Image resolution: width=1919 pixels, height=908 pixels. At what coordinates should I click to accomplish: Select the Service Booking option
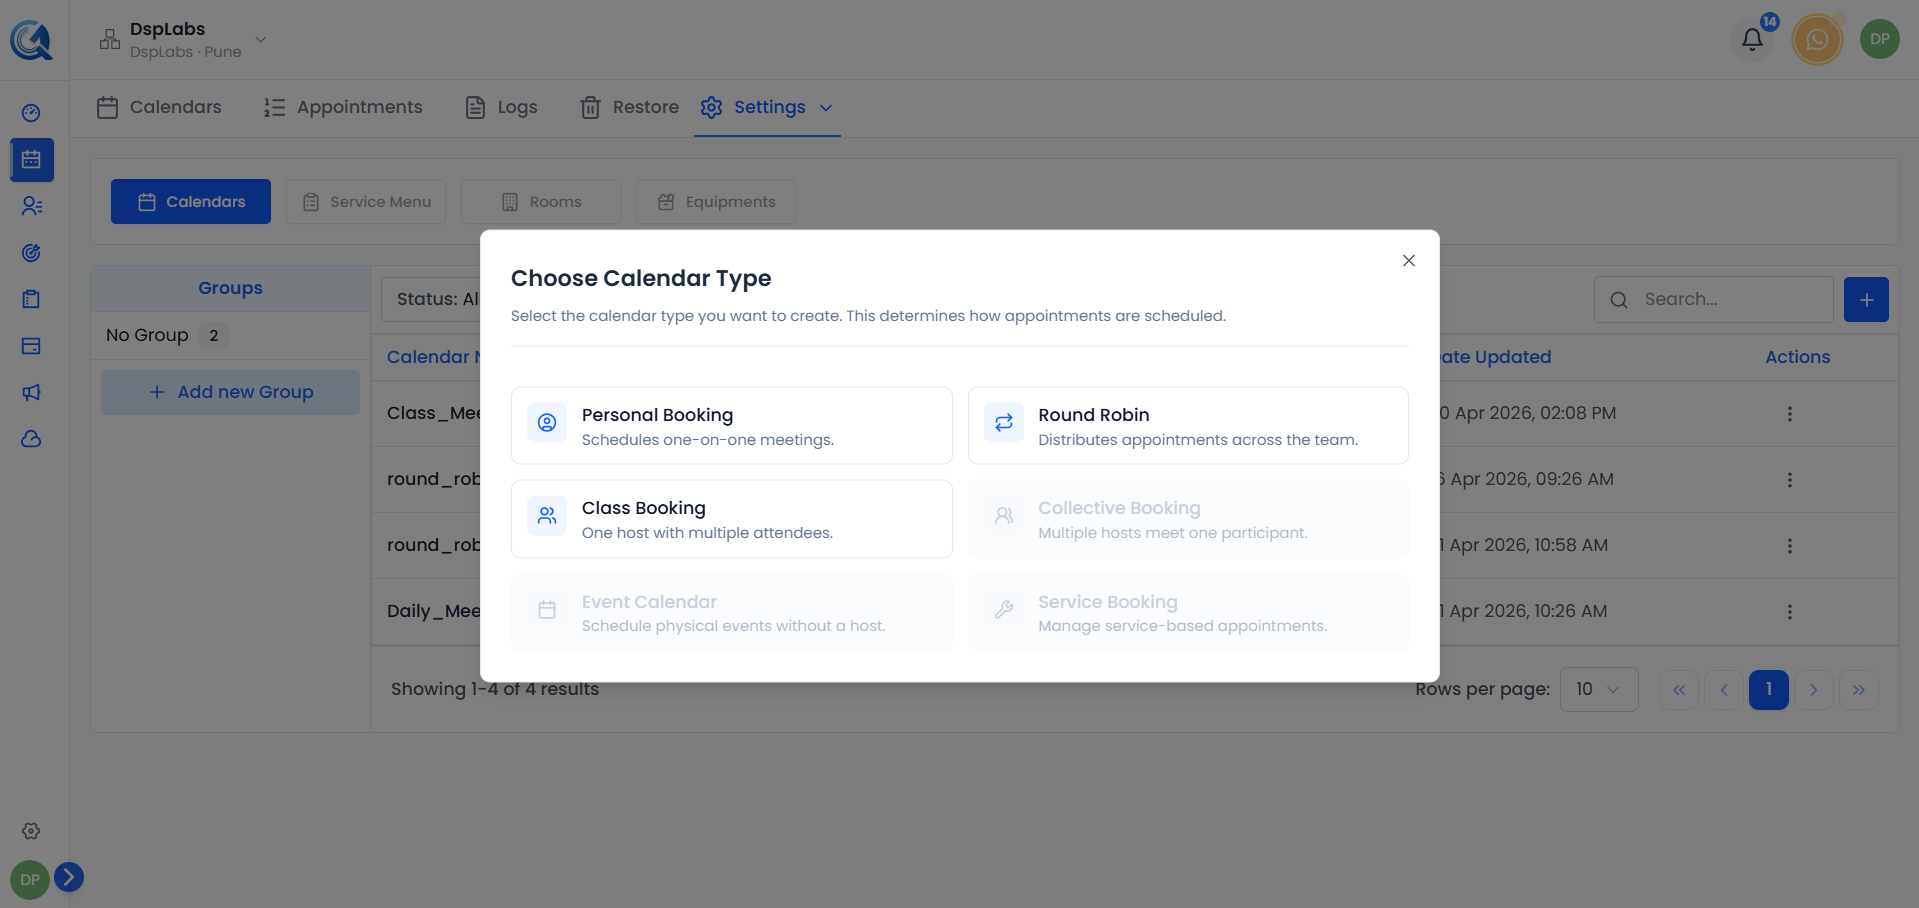click(1188, 613)
